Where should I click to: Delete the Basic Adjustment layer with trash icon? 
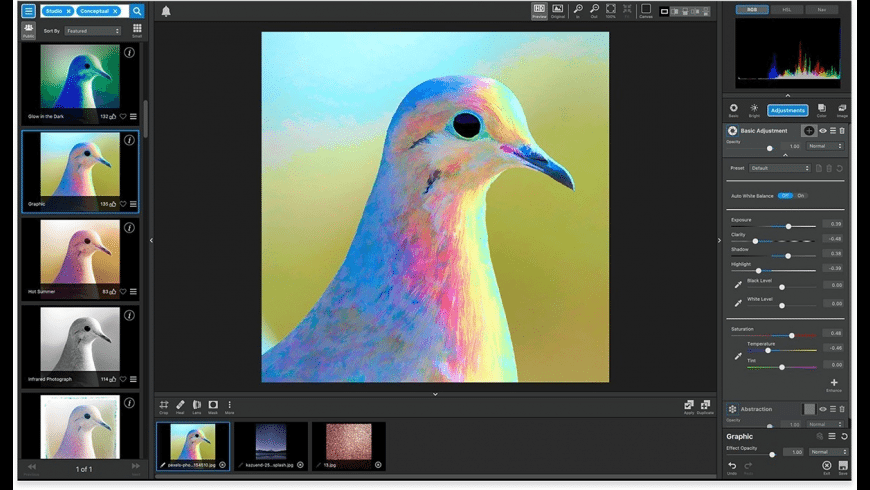coord(842,131)
